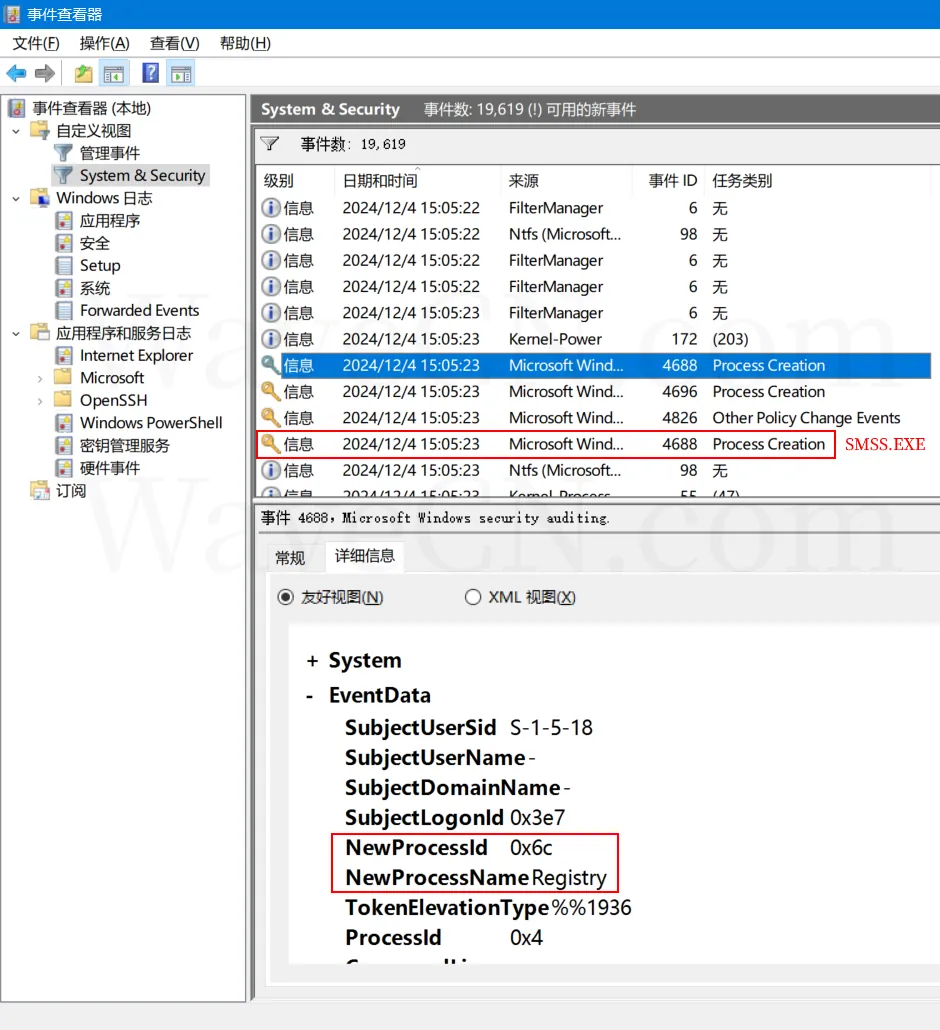Click the 密钥管理服务 log icon
This screenshot has height=1030, width=940.
(64, 445)
